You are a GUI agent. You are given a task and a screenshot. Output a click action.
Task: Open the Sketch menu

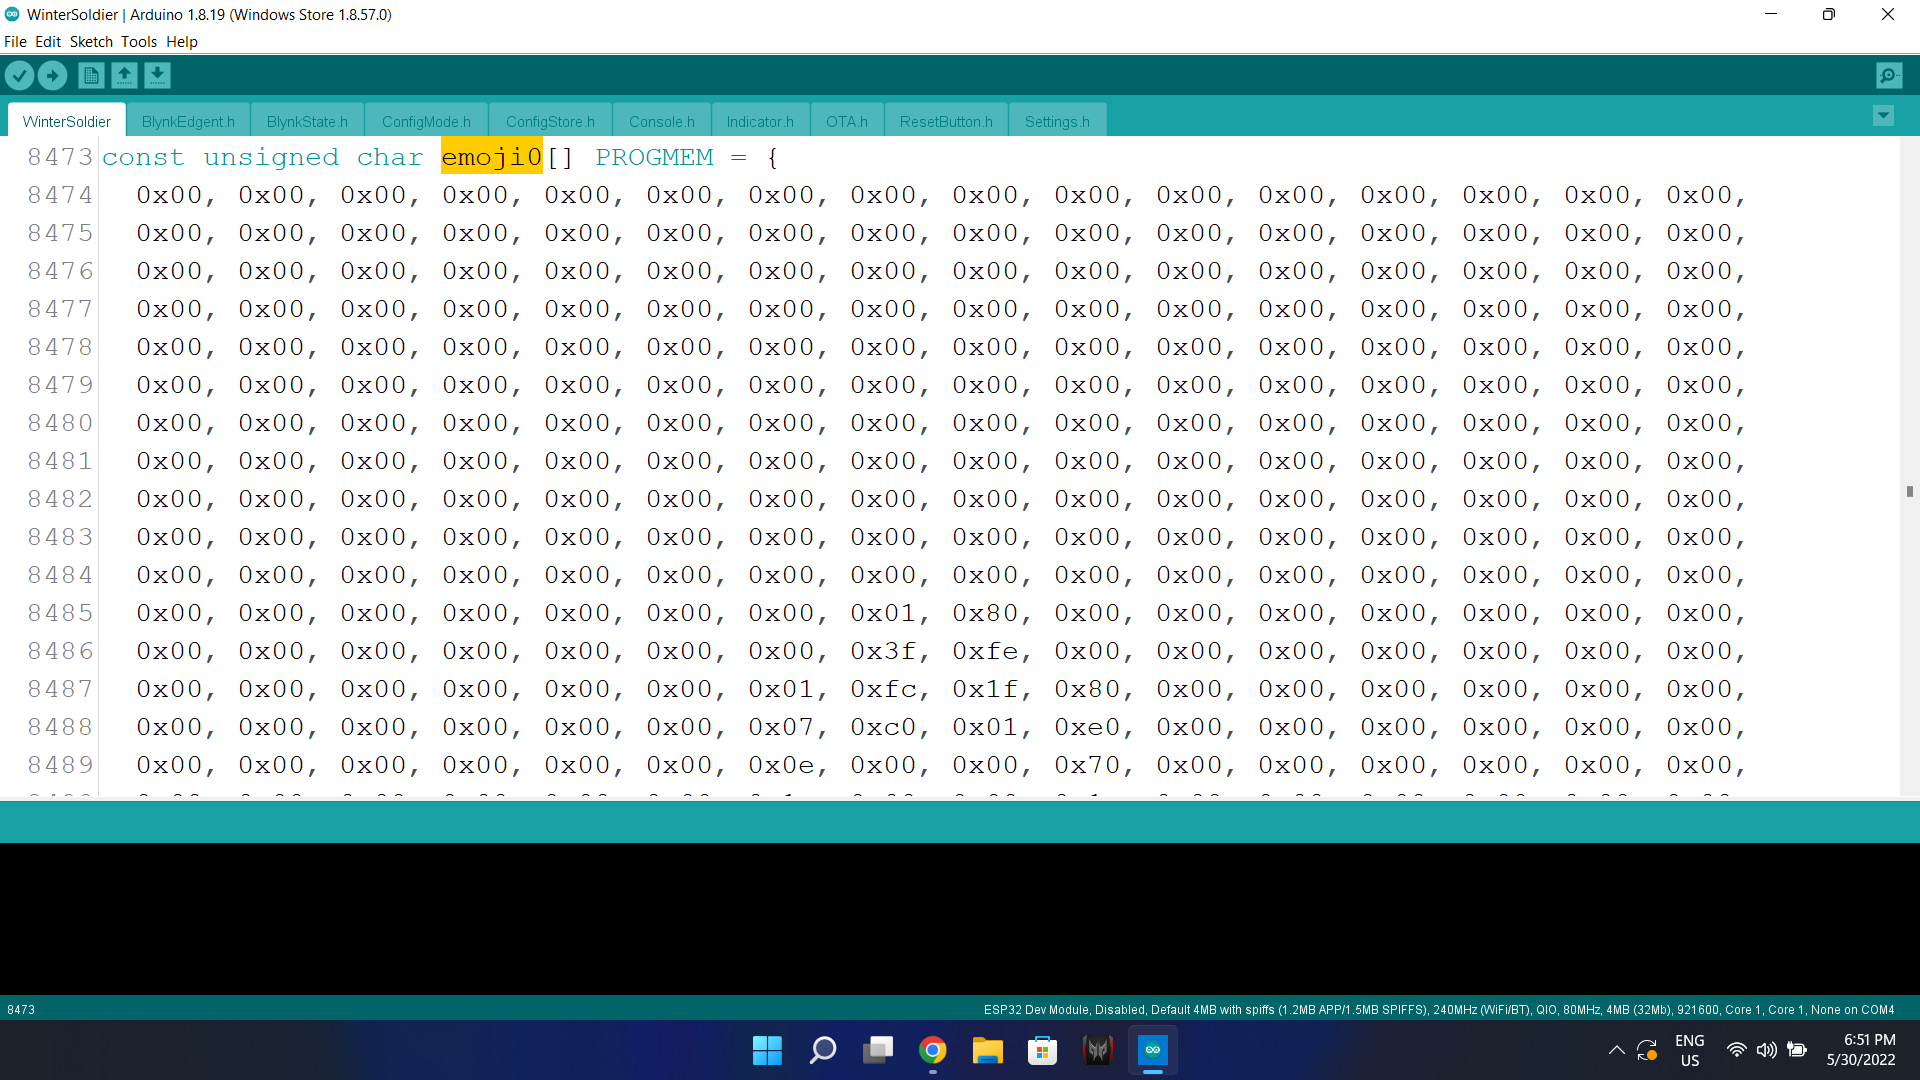click(90, 42)
